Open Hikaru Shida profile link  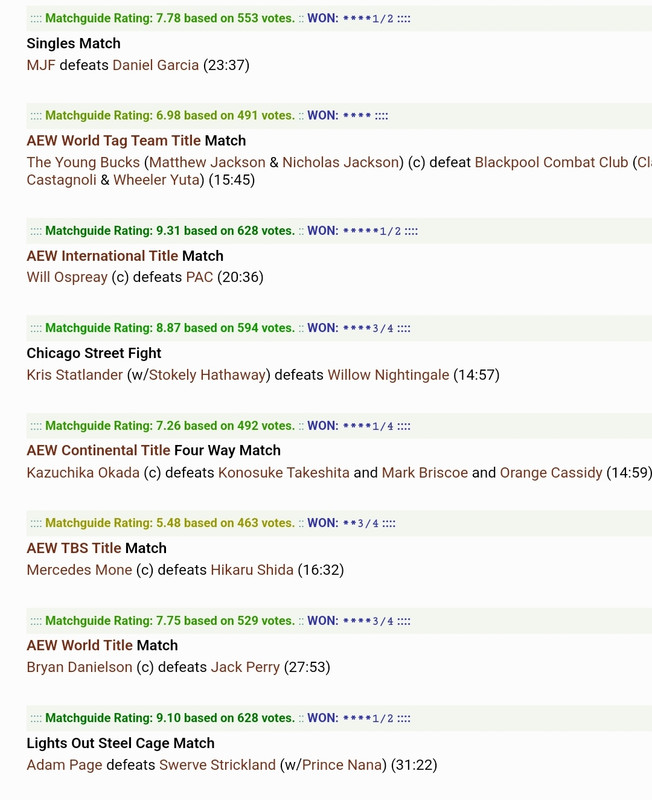(252, 570)
